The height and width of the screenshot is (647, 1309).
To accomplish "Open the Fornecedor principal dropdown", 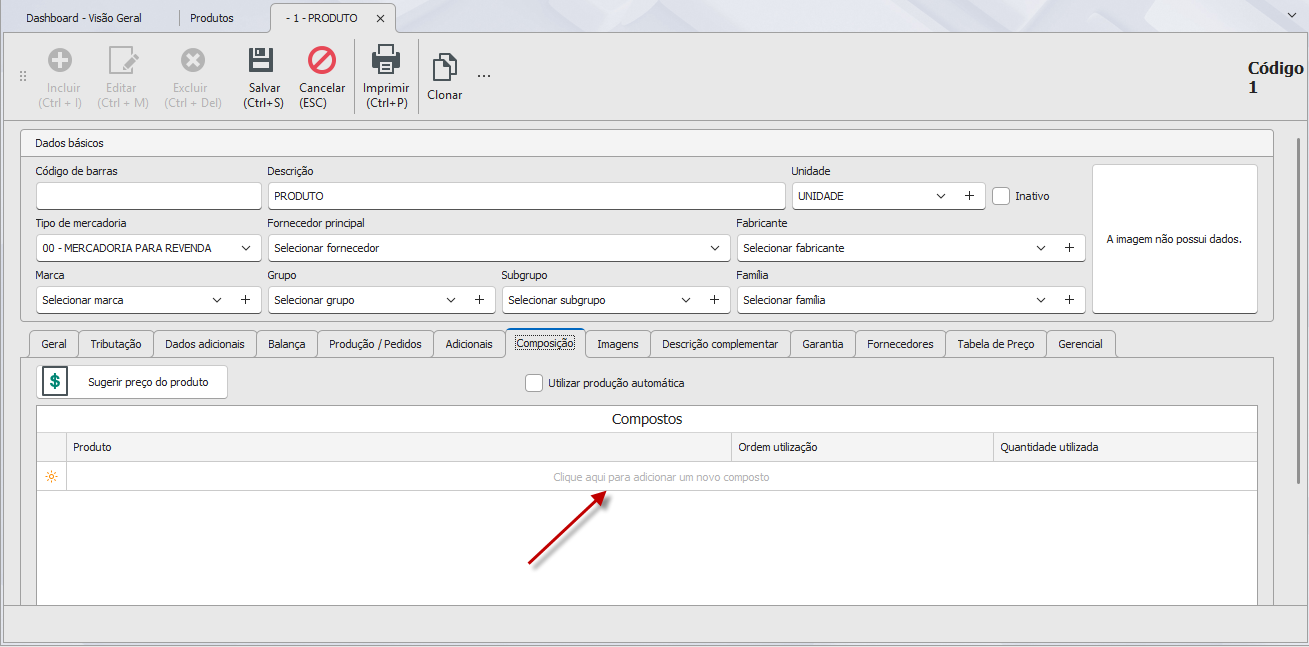I will coord(715,248).
